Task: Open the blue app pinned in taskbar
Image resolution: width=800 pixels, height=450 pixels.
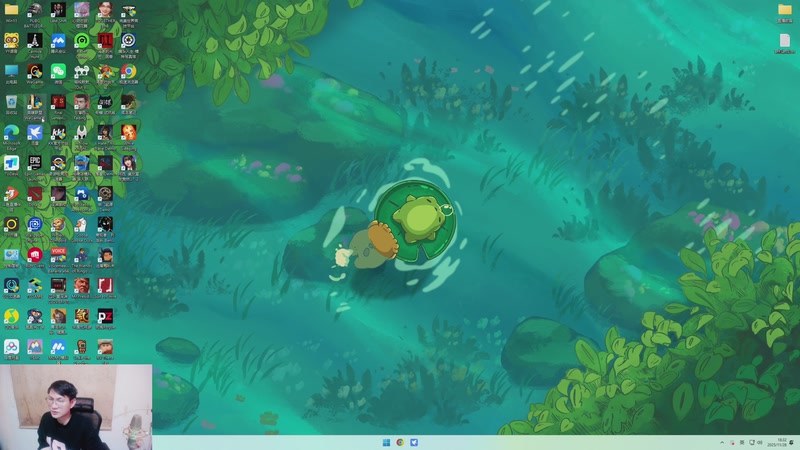Action: pos(414,442)
